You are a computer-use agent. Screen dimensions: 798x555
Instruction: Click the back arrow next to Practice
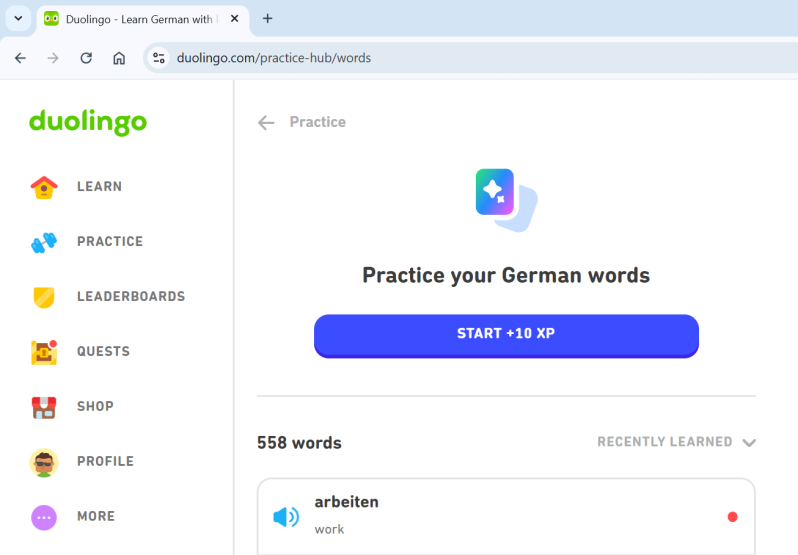pyautogui.click(x=266, y=122)
